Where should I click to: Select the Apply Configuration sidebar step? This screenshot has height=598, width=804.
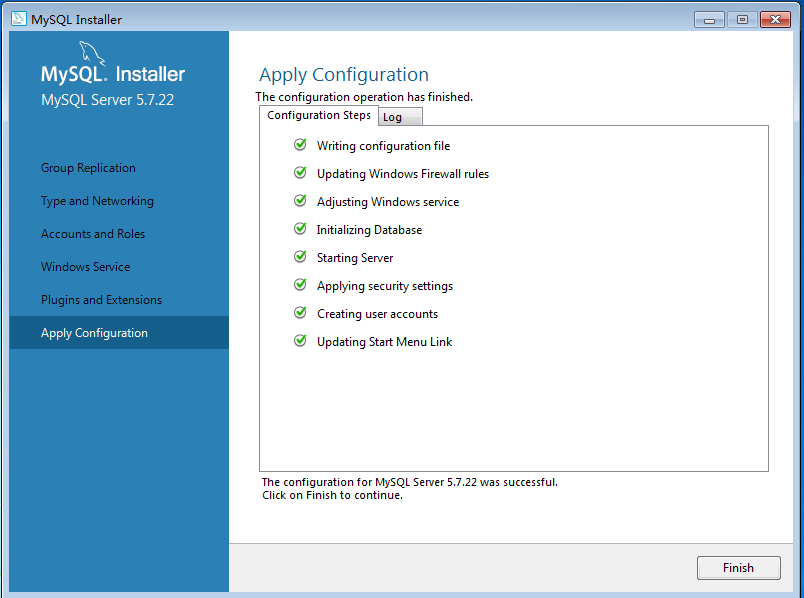click(x=94, y=333)
